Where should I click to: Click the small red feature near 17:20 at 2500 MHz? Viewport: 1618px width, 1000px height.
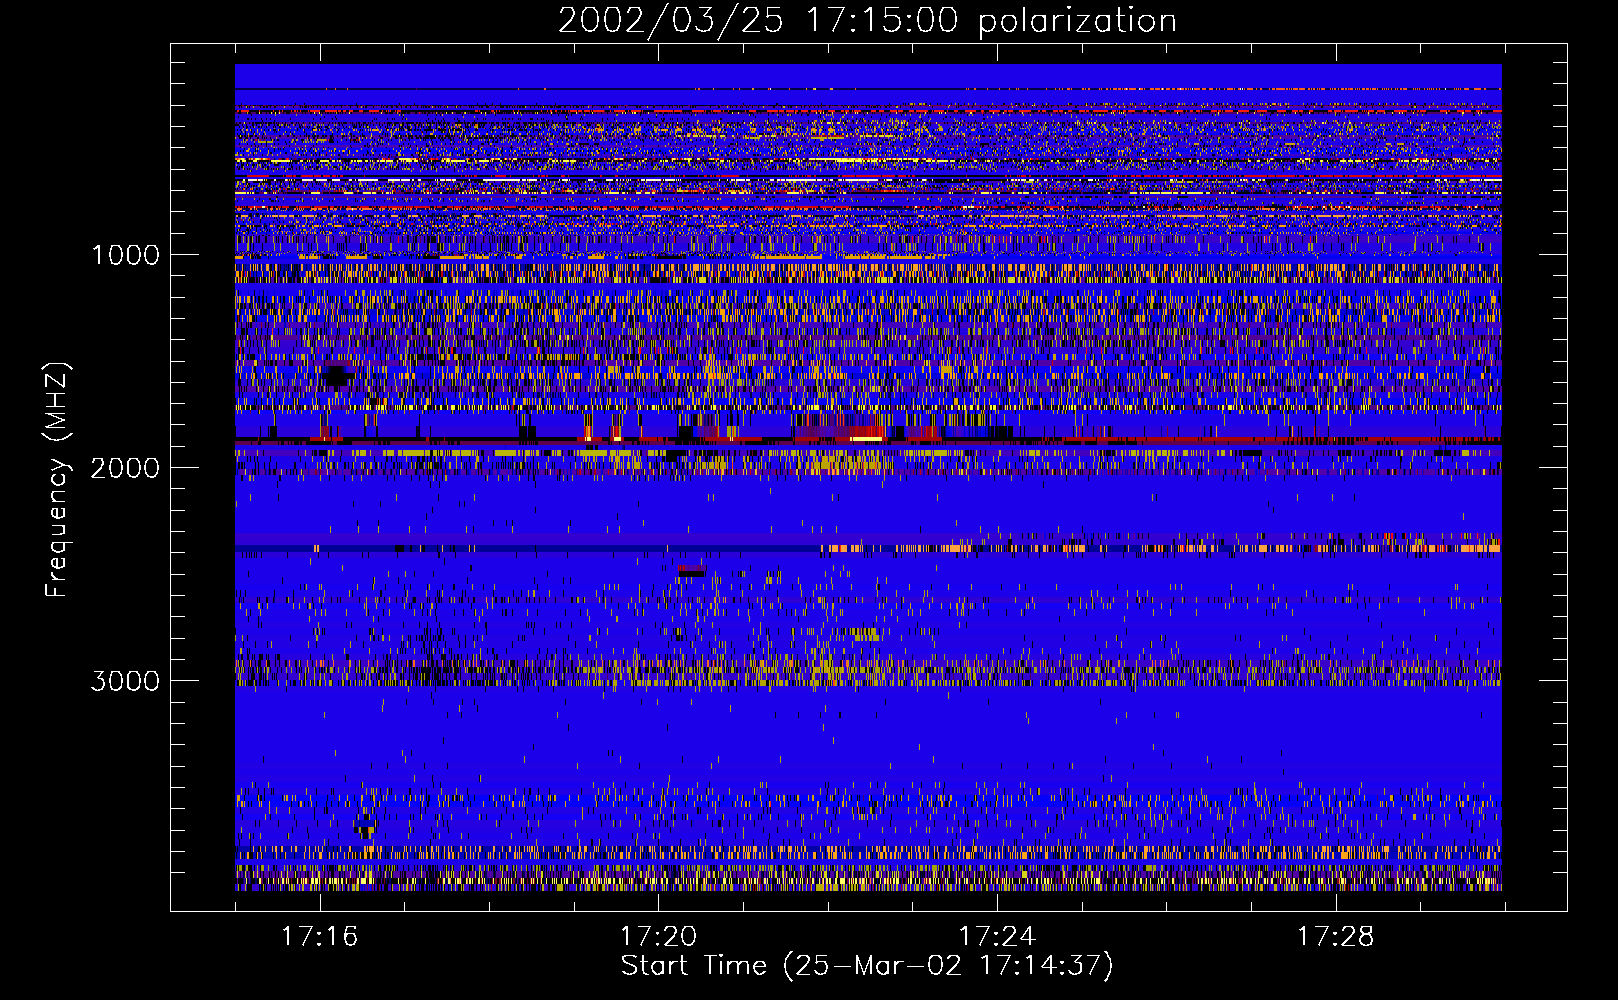coord(691,570)
